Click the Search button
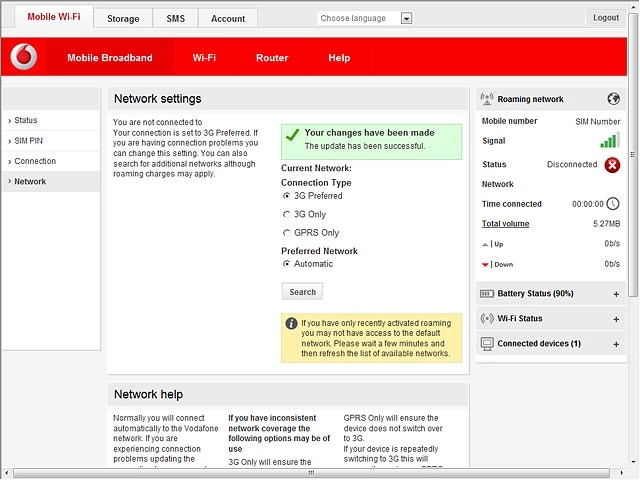Viewport: 640px width, 480px height. coord(302,292)
